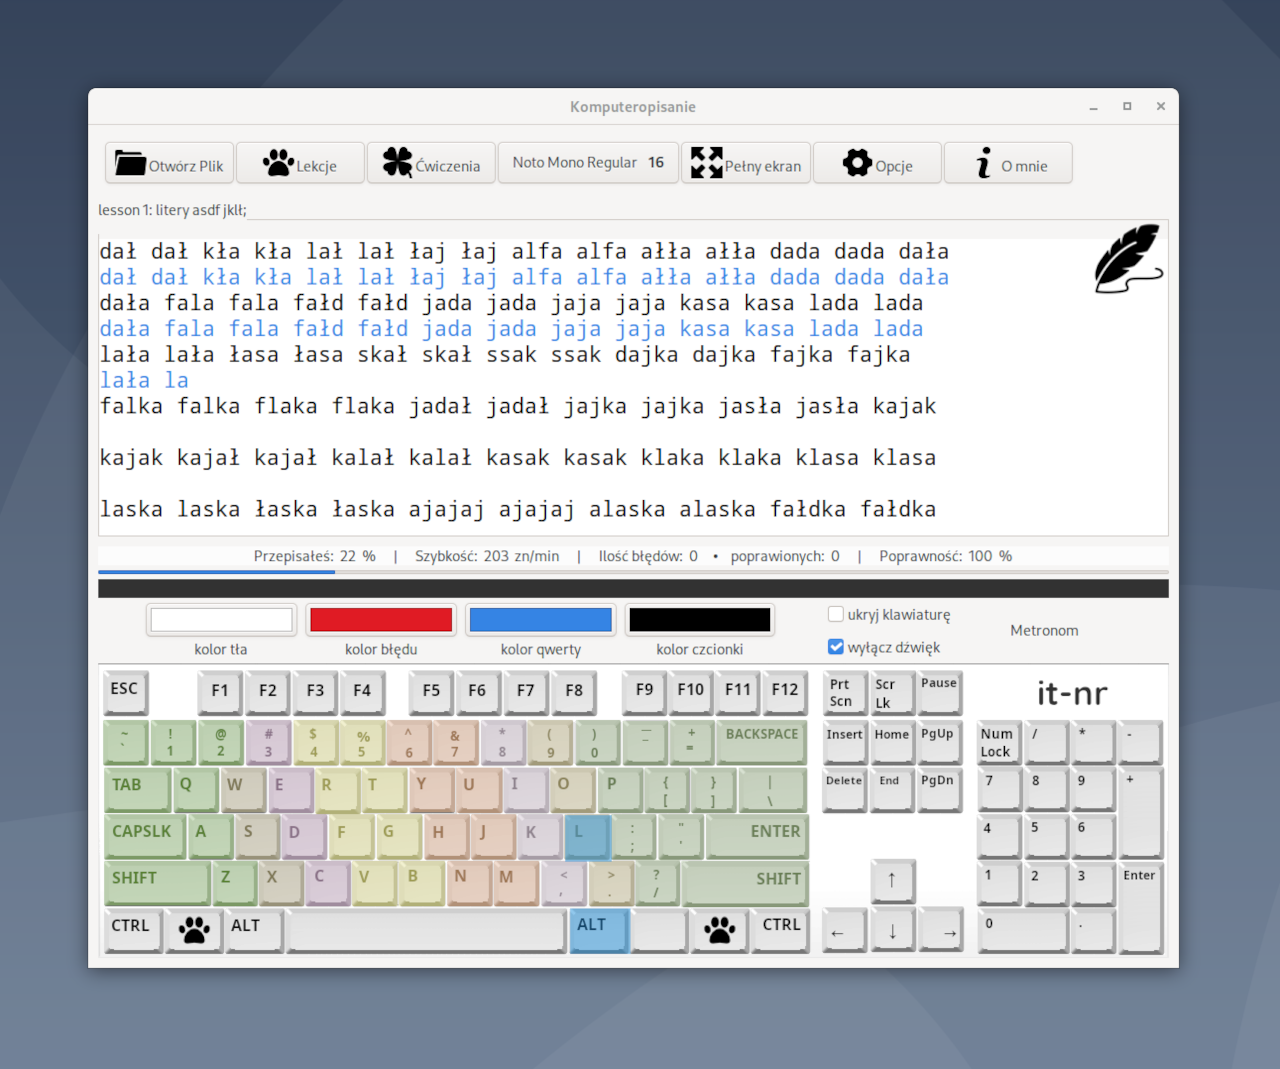Click the Przepisałeś progress bar
Viewport: 1280px width, 1069px height.
click(x=633, y=572)
